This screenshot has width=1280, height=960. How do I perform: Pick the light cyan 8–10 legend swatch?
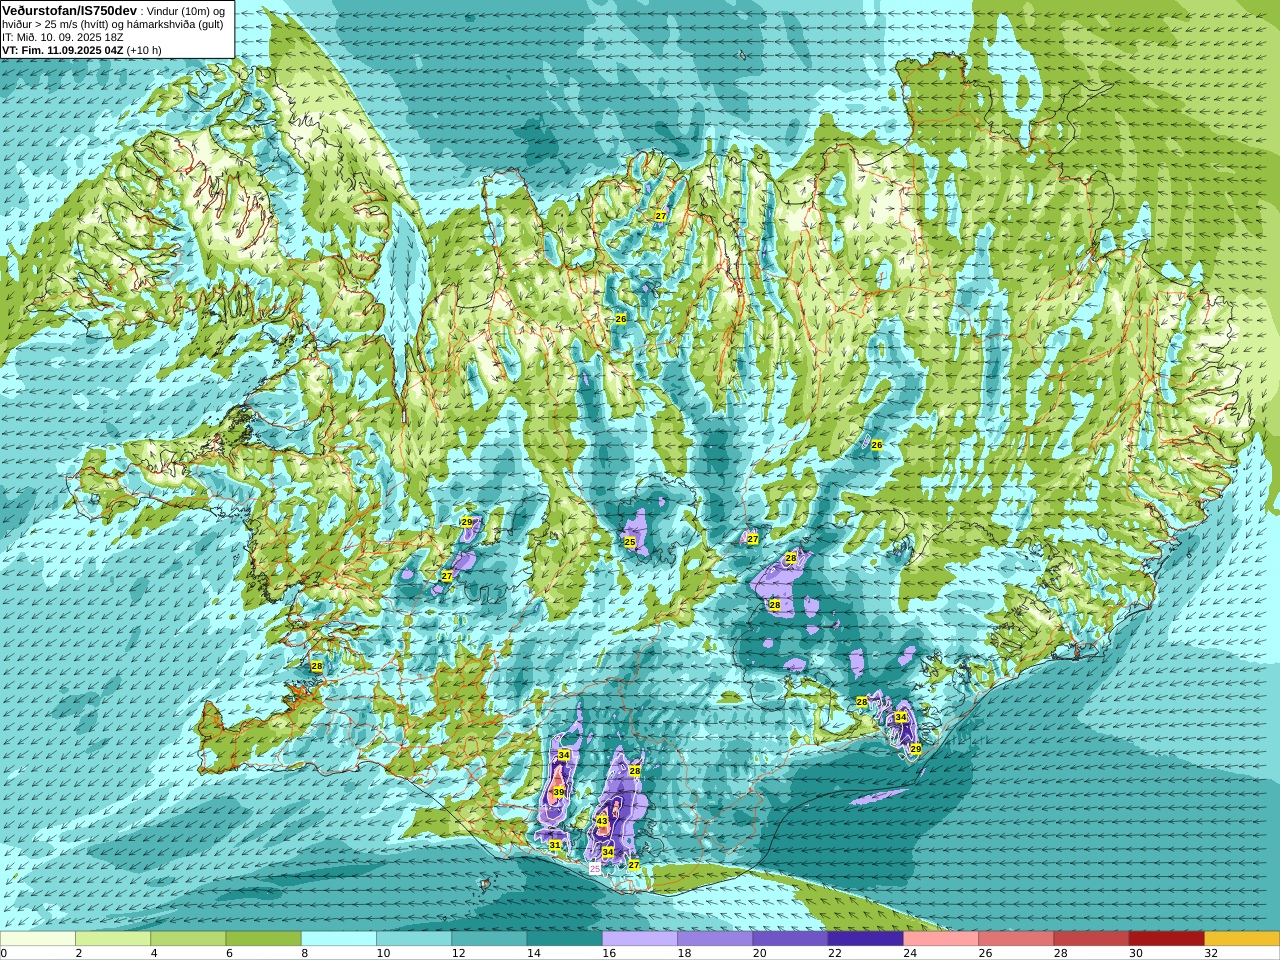click(x=339, y=939)
